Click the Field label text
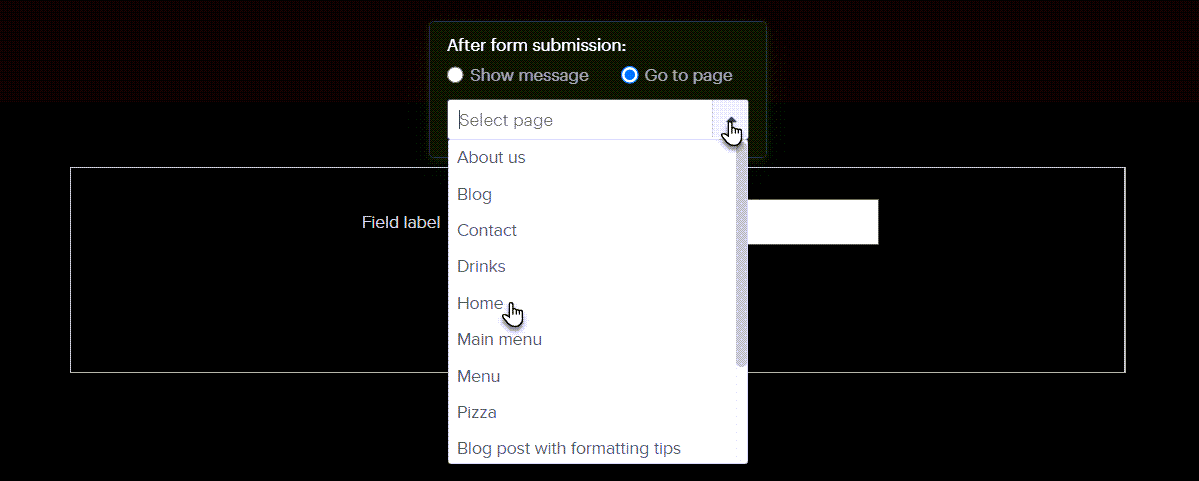Screen dimensions: 1199x481 tap(401, 223)
